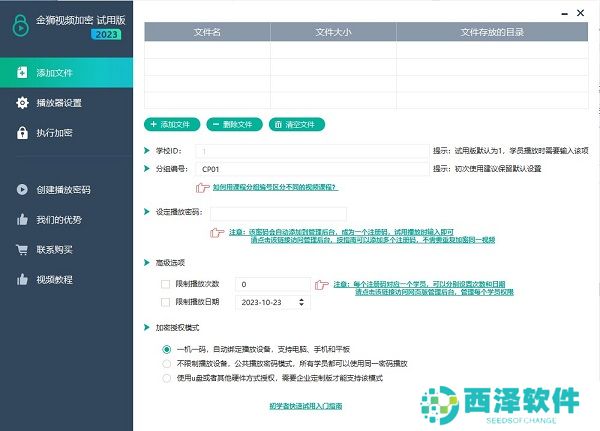Open the 注意：每个注册码对应一个学员 link
Image resolution: width=600 pixels, height=431 pixels.
[419, 284]
